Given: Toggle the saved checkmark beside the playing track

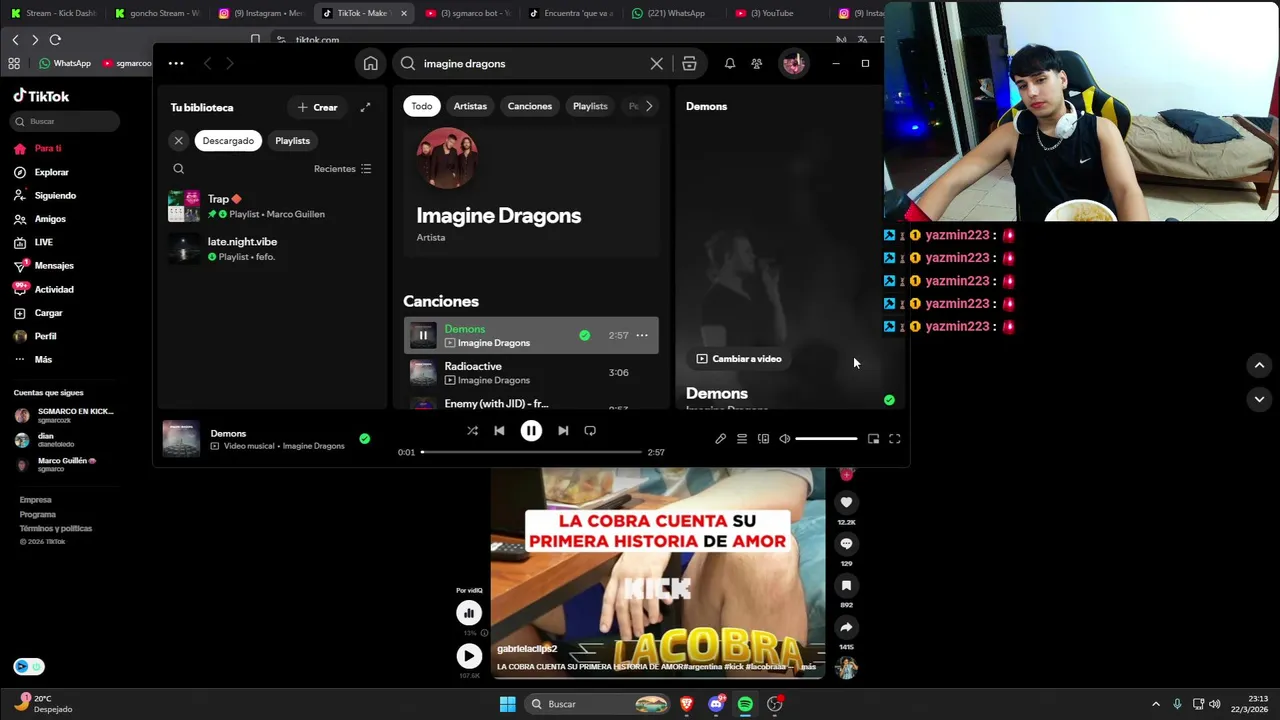Looking at the screenshot, I should click(364, 439).
